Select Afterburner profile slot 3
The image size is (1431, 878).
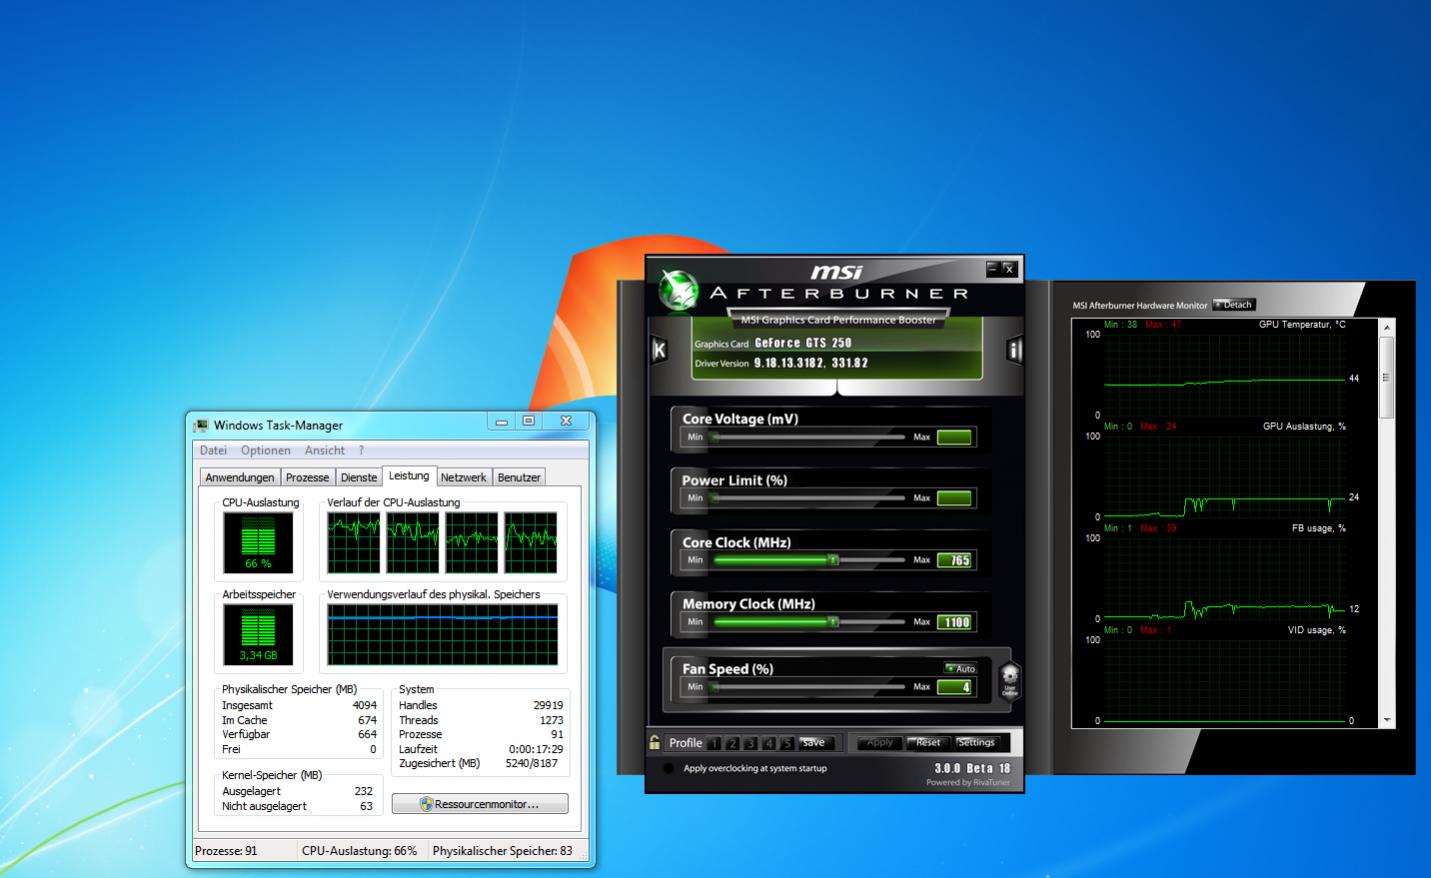pos(750,743)
